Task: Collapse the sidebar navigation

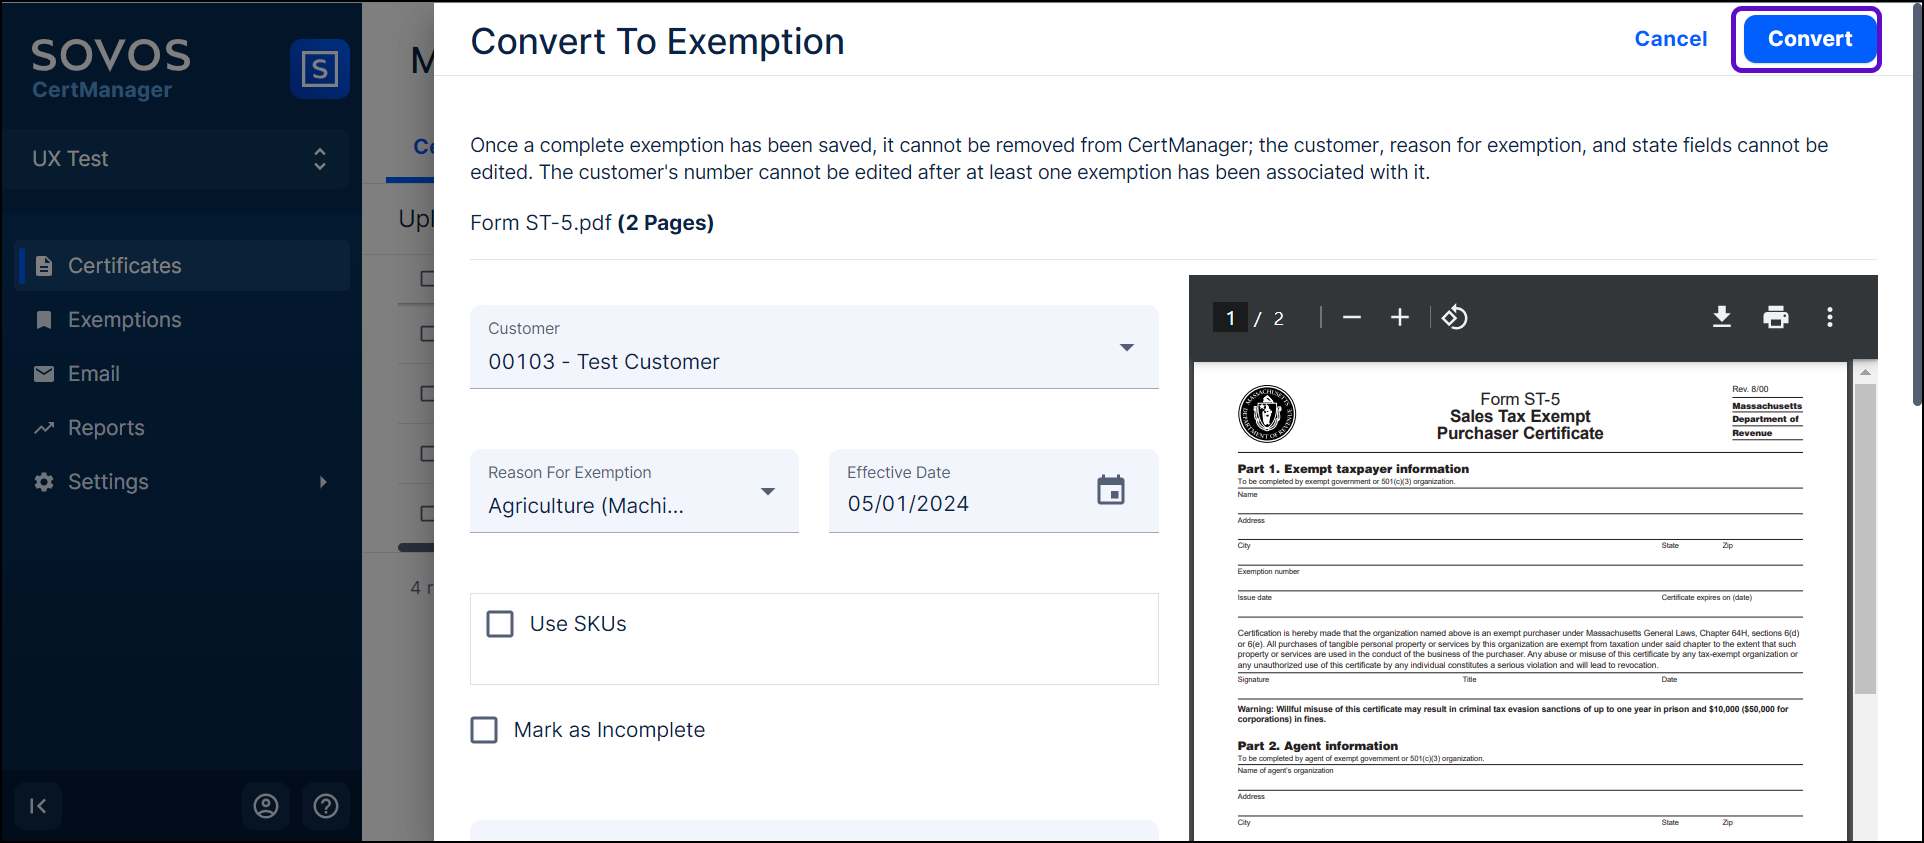Action: click(x=38, y=806)
